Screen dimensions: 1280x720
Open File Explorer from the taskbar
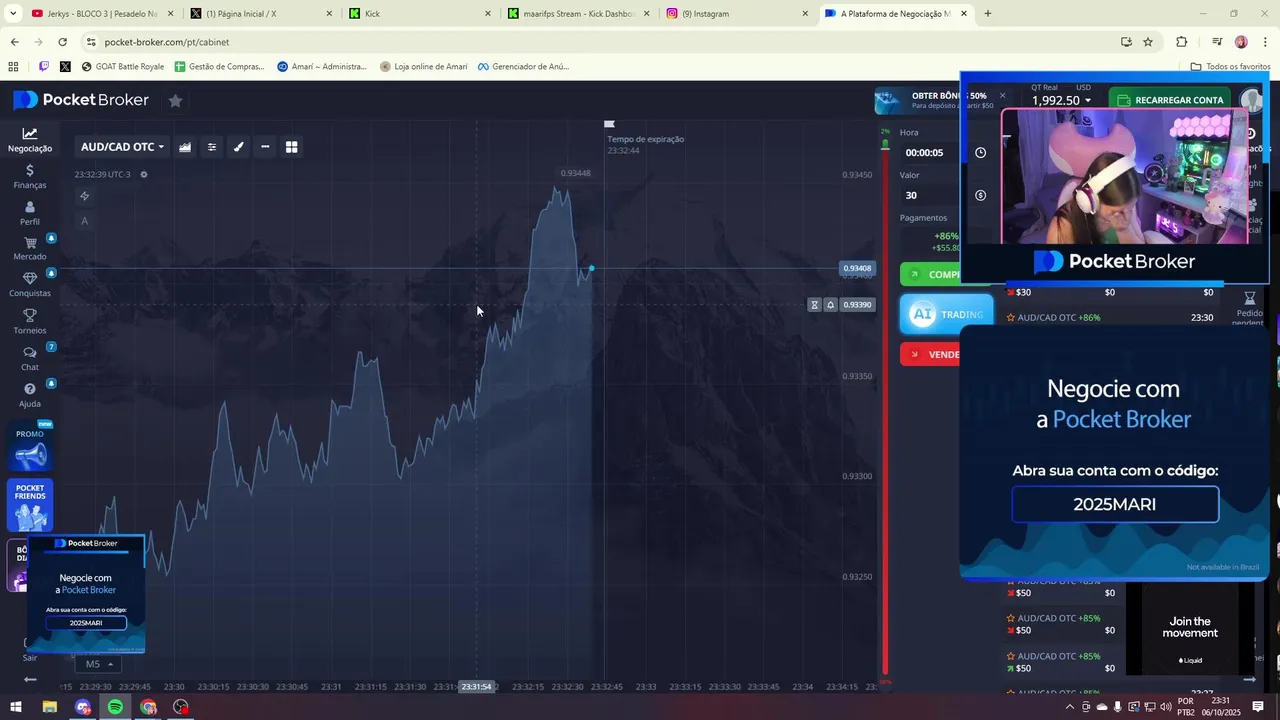[x=49, y=707]
